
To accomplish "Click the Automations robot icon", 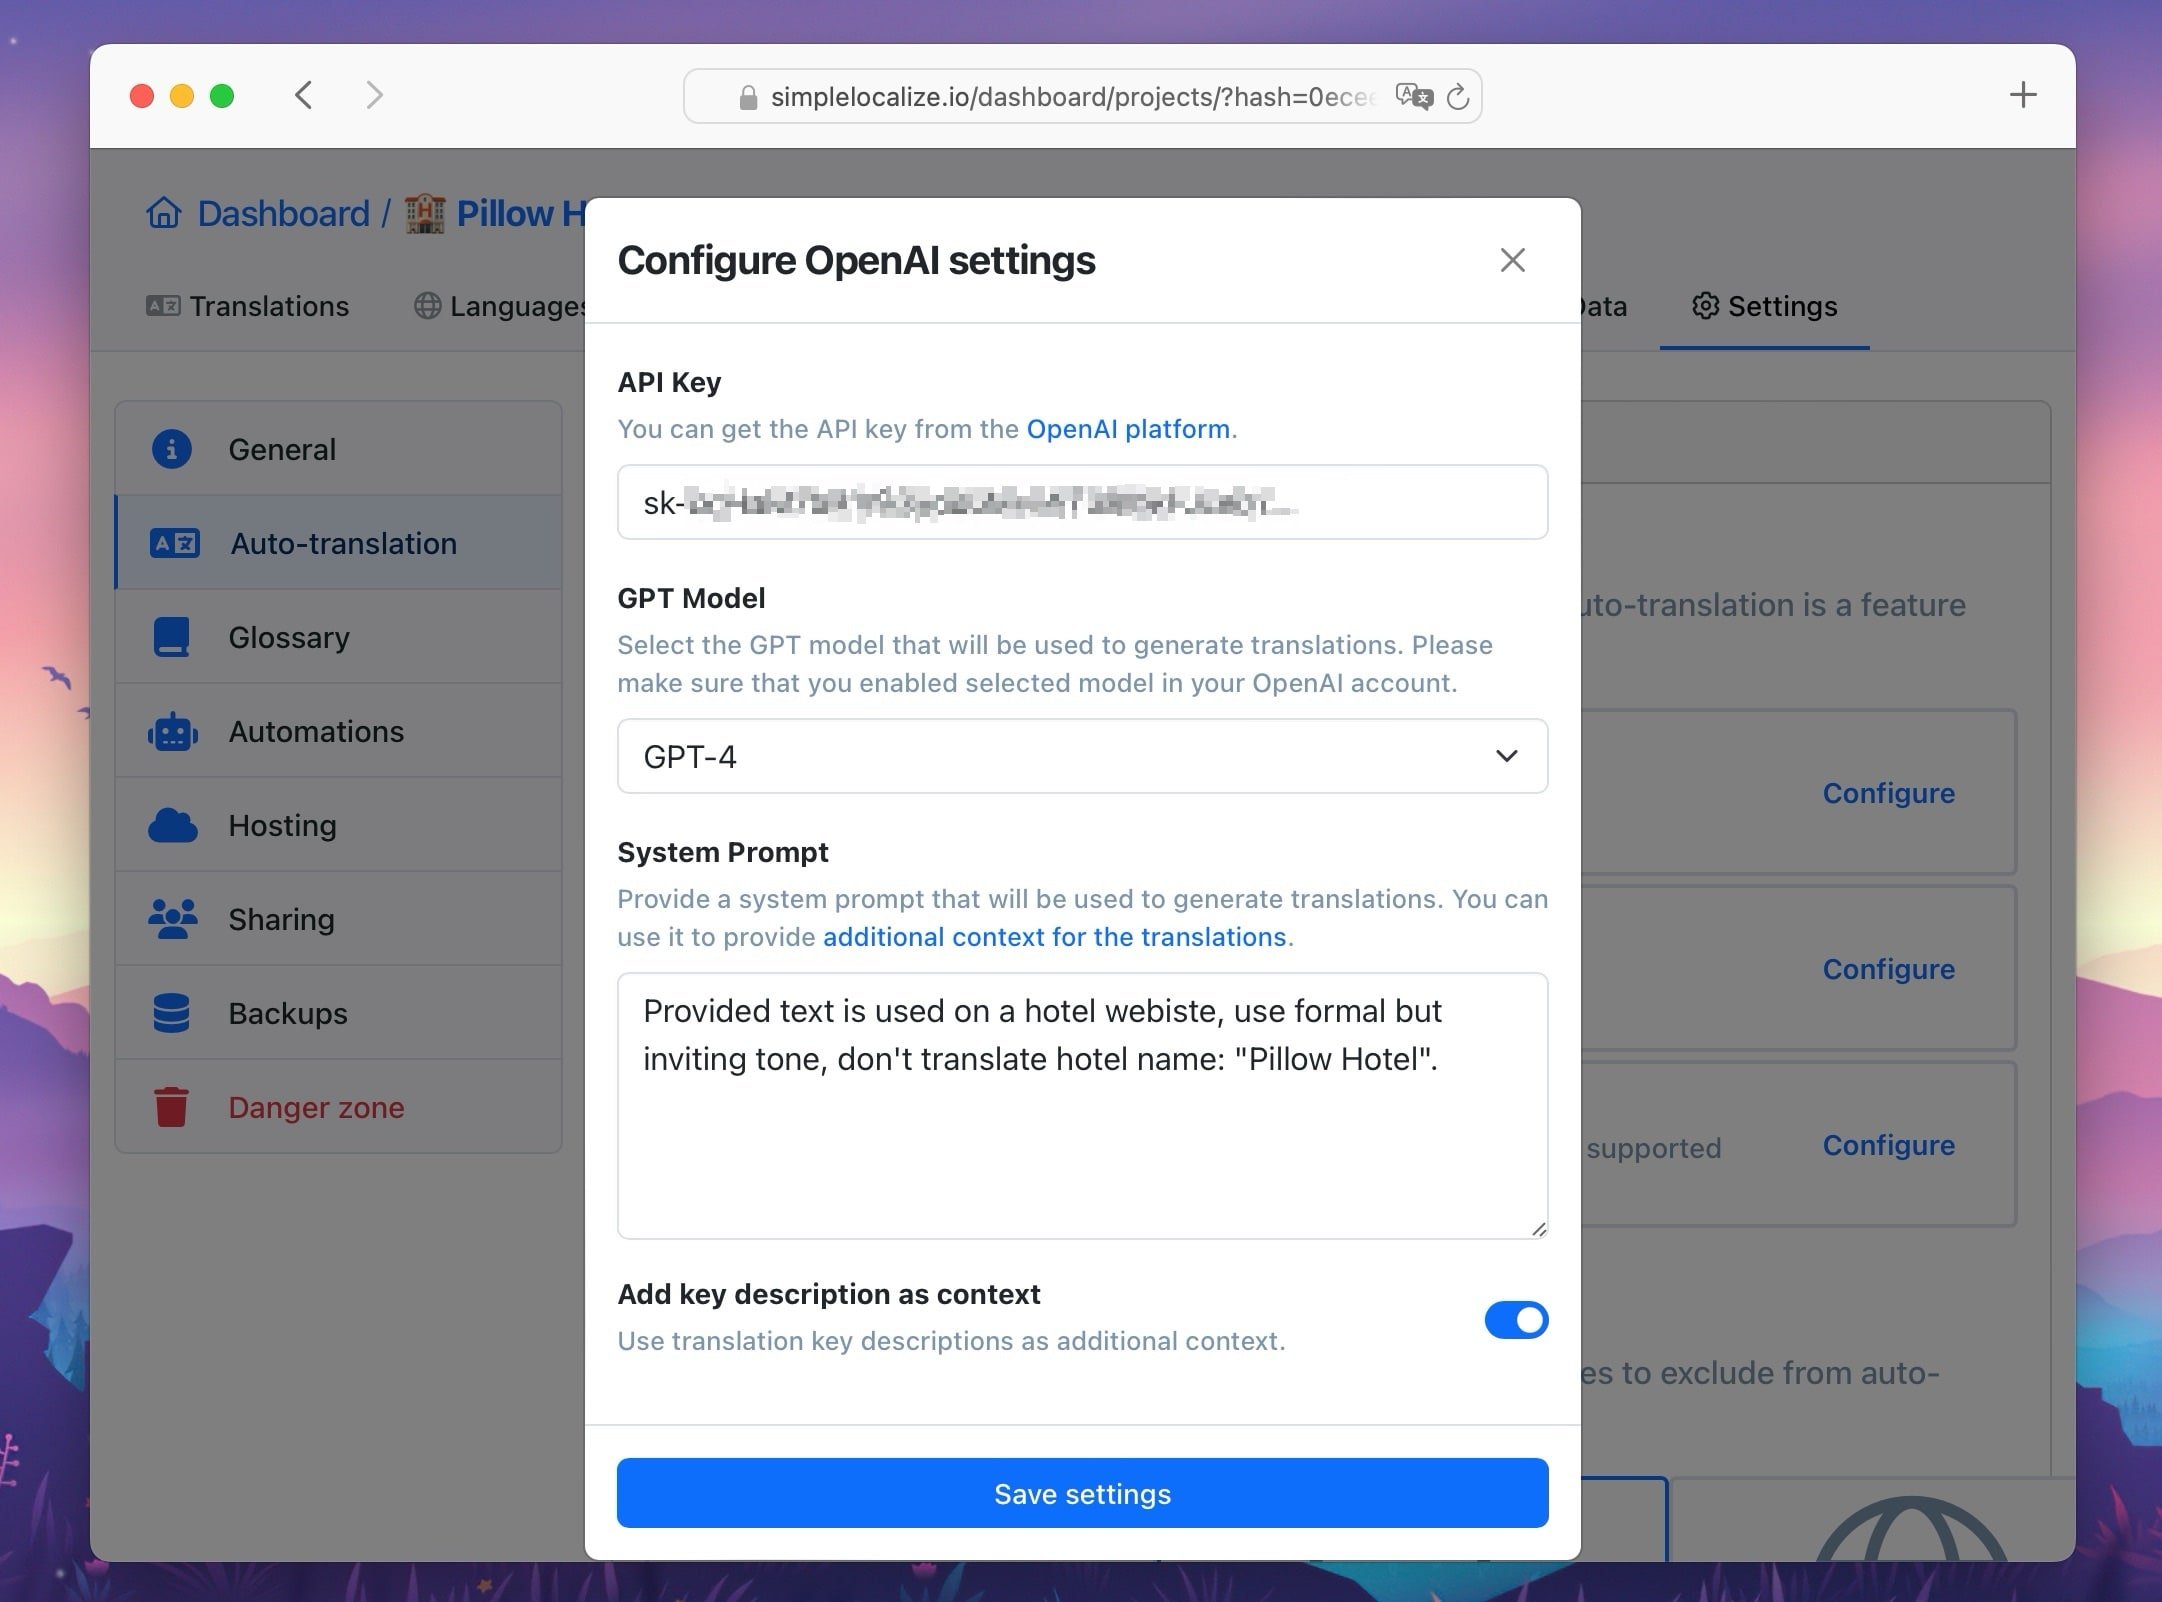I will pyautogui.click(x=172, y=731).
